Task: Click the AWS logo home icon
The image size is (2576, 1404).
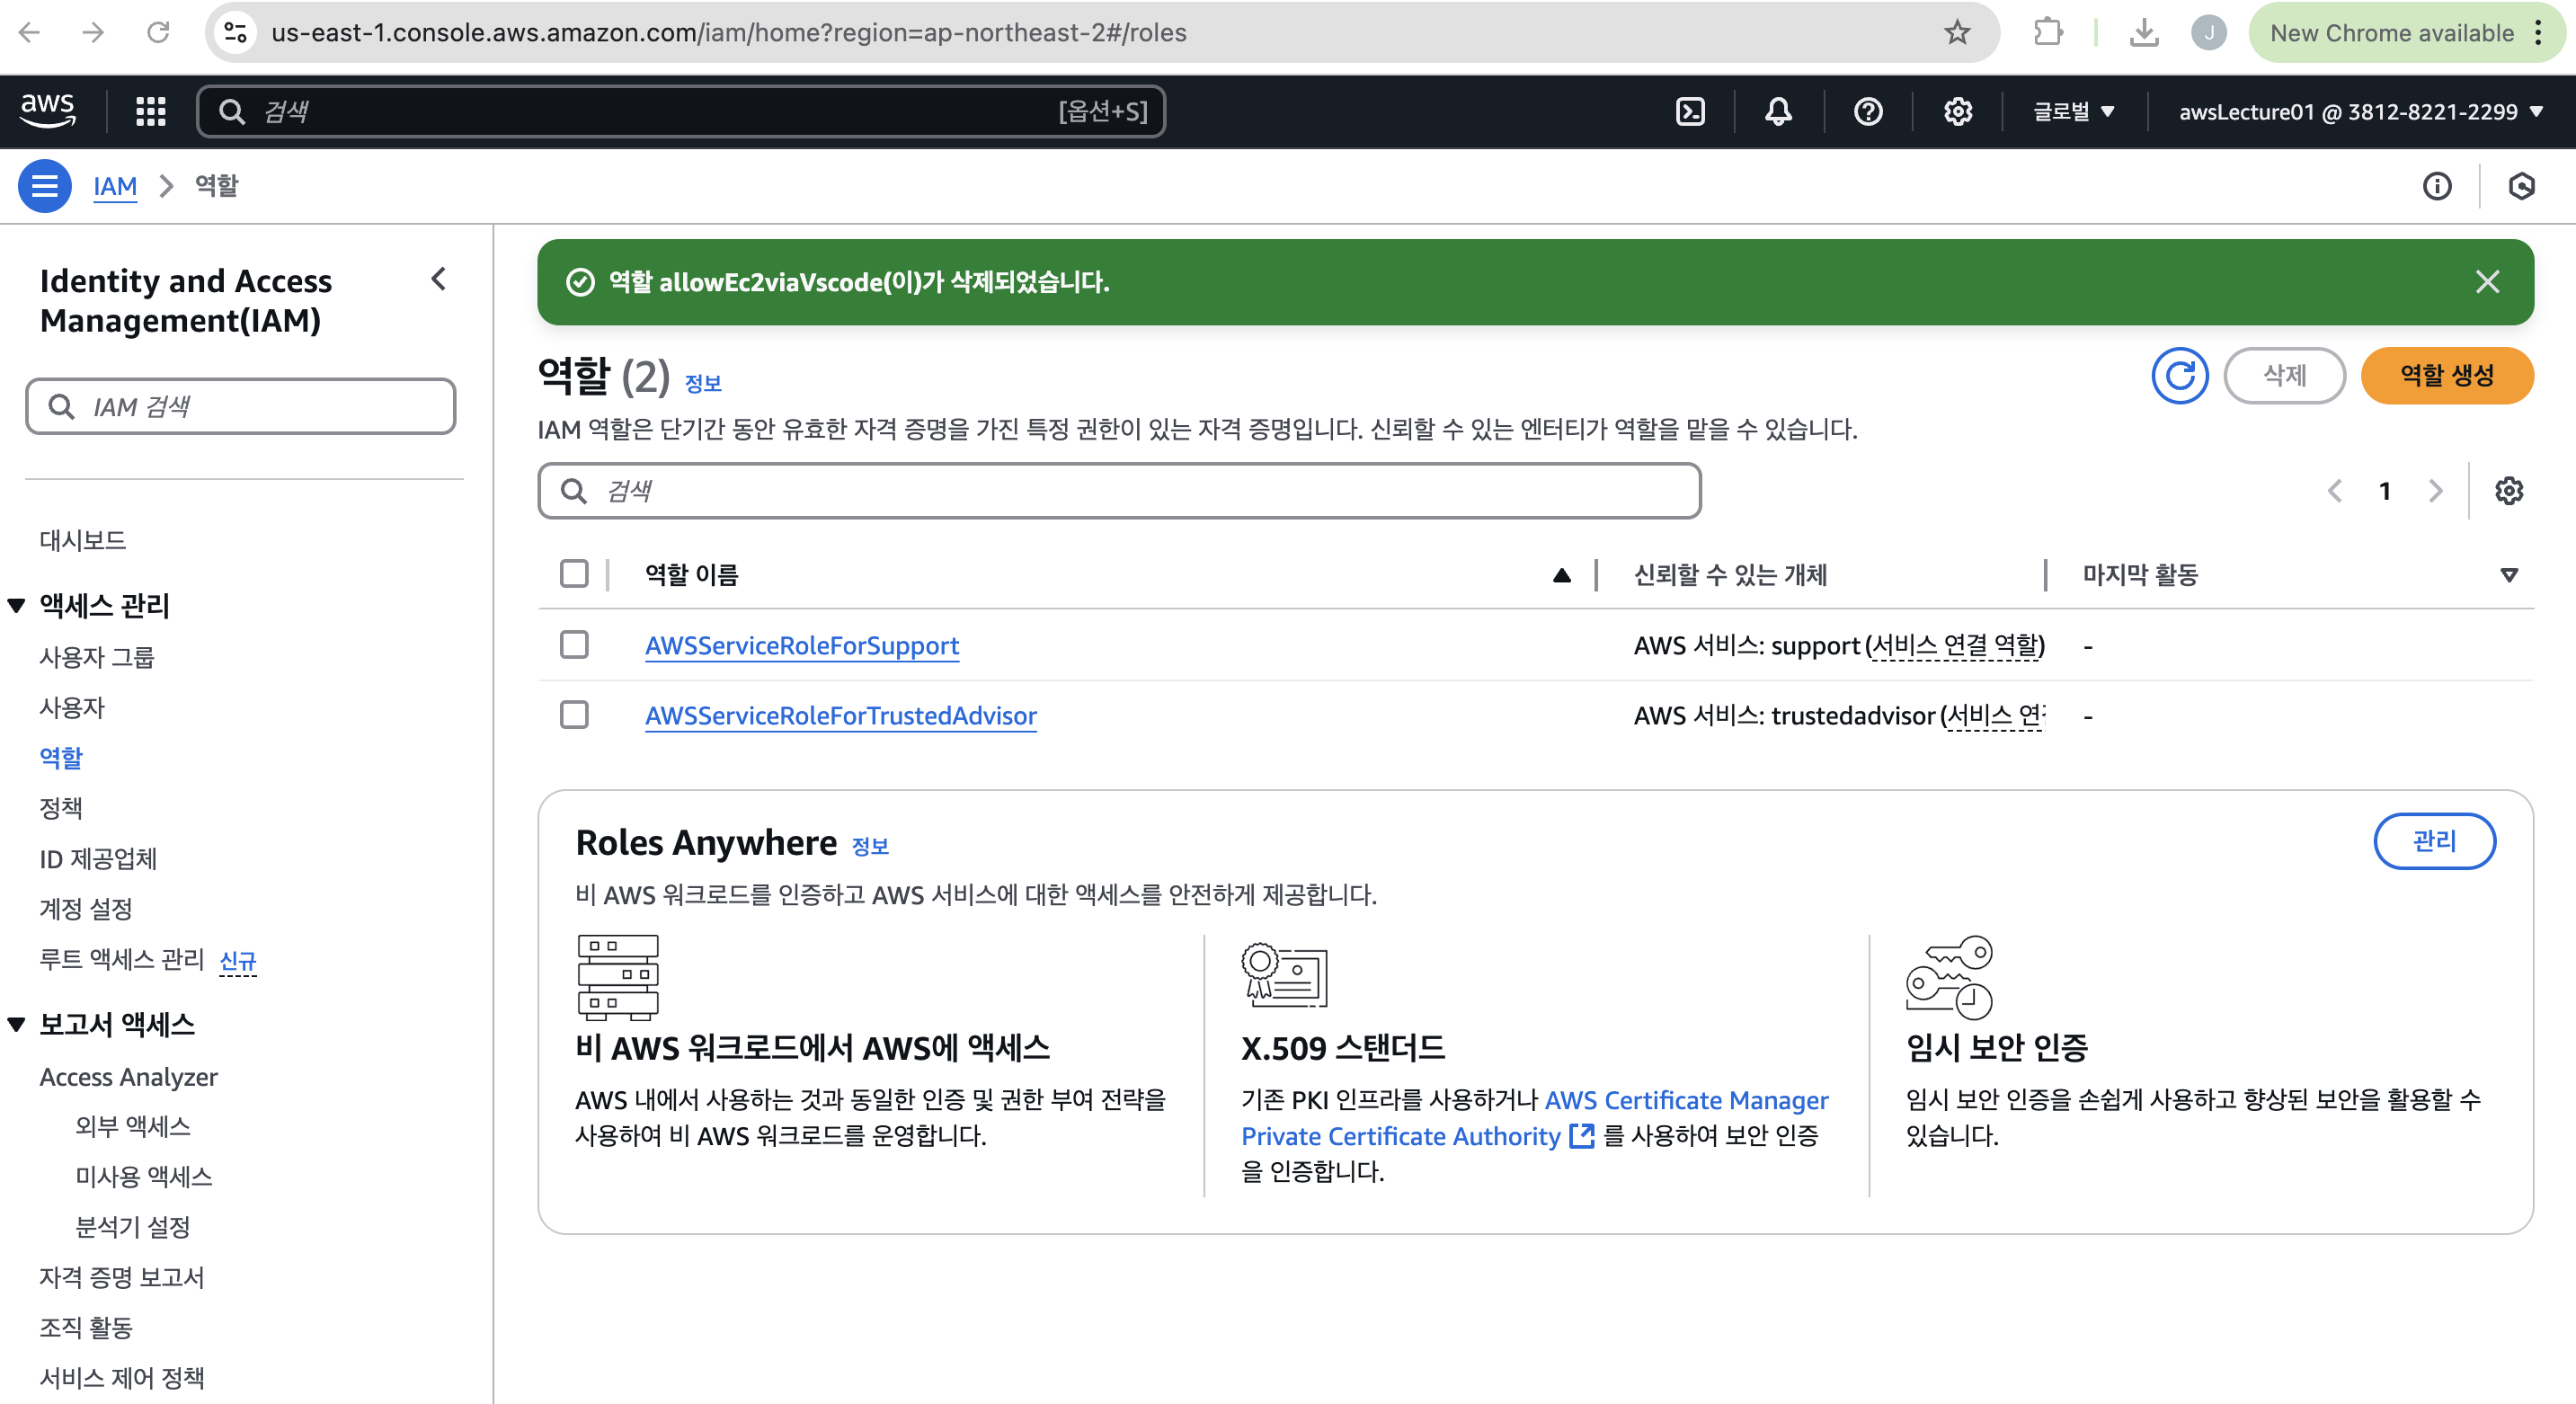Action: tap(47, 110)
